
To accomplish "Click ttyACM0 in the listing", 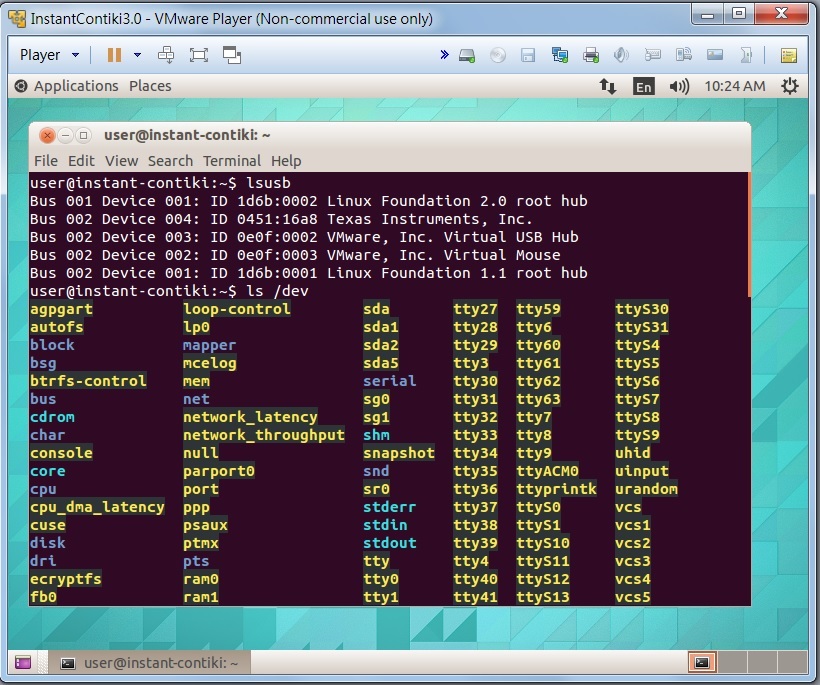I will point(548,471).
